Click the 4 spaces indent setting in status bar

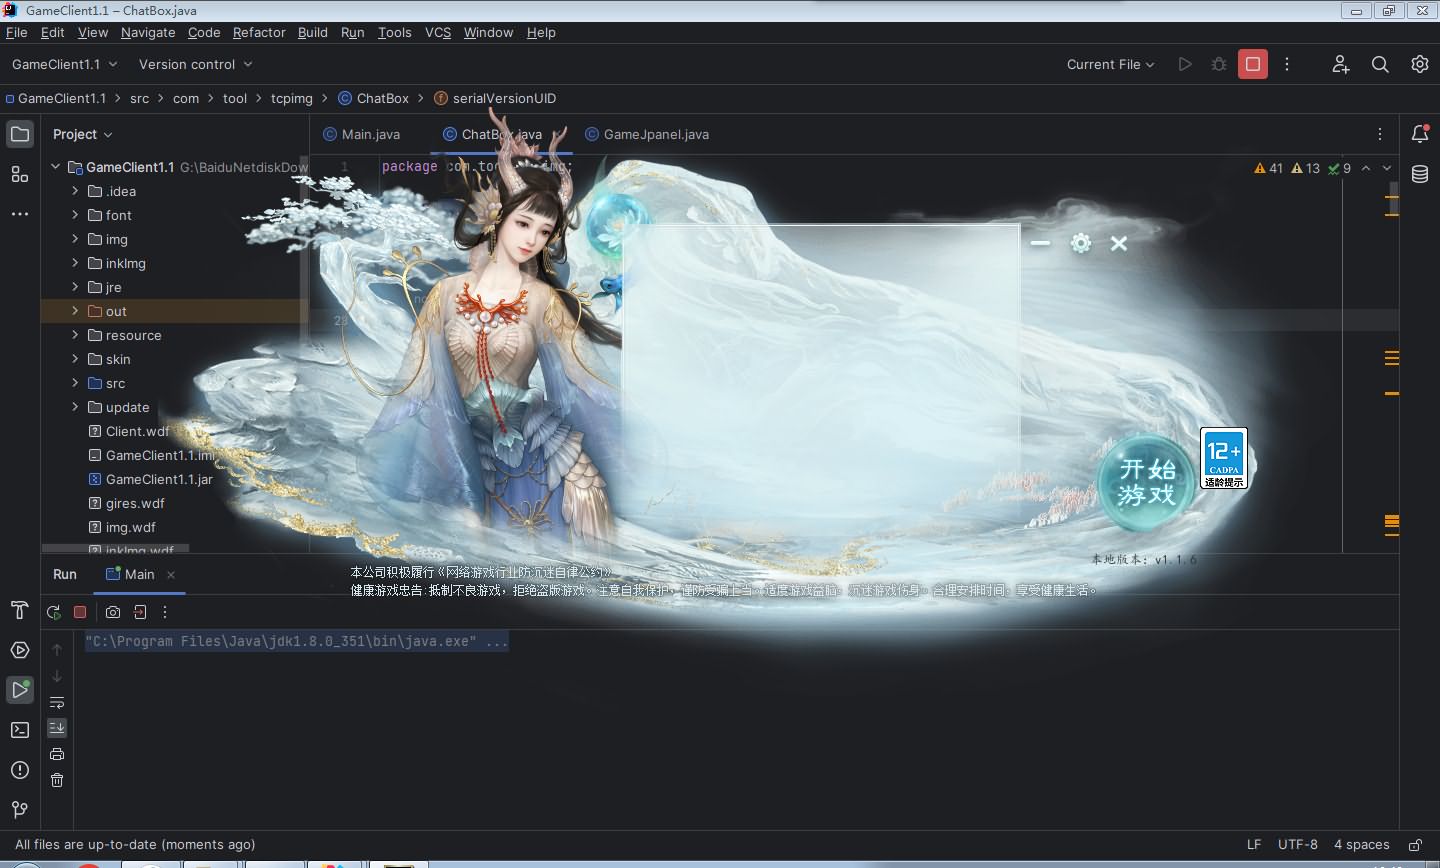1361,844
